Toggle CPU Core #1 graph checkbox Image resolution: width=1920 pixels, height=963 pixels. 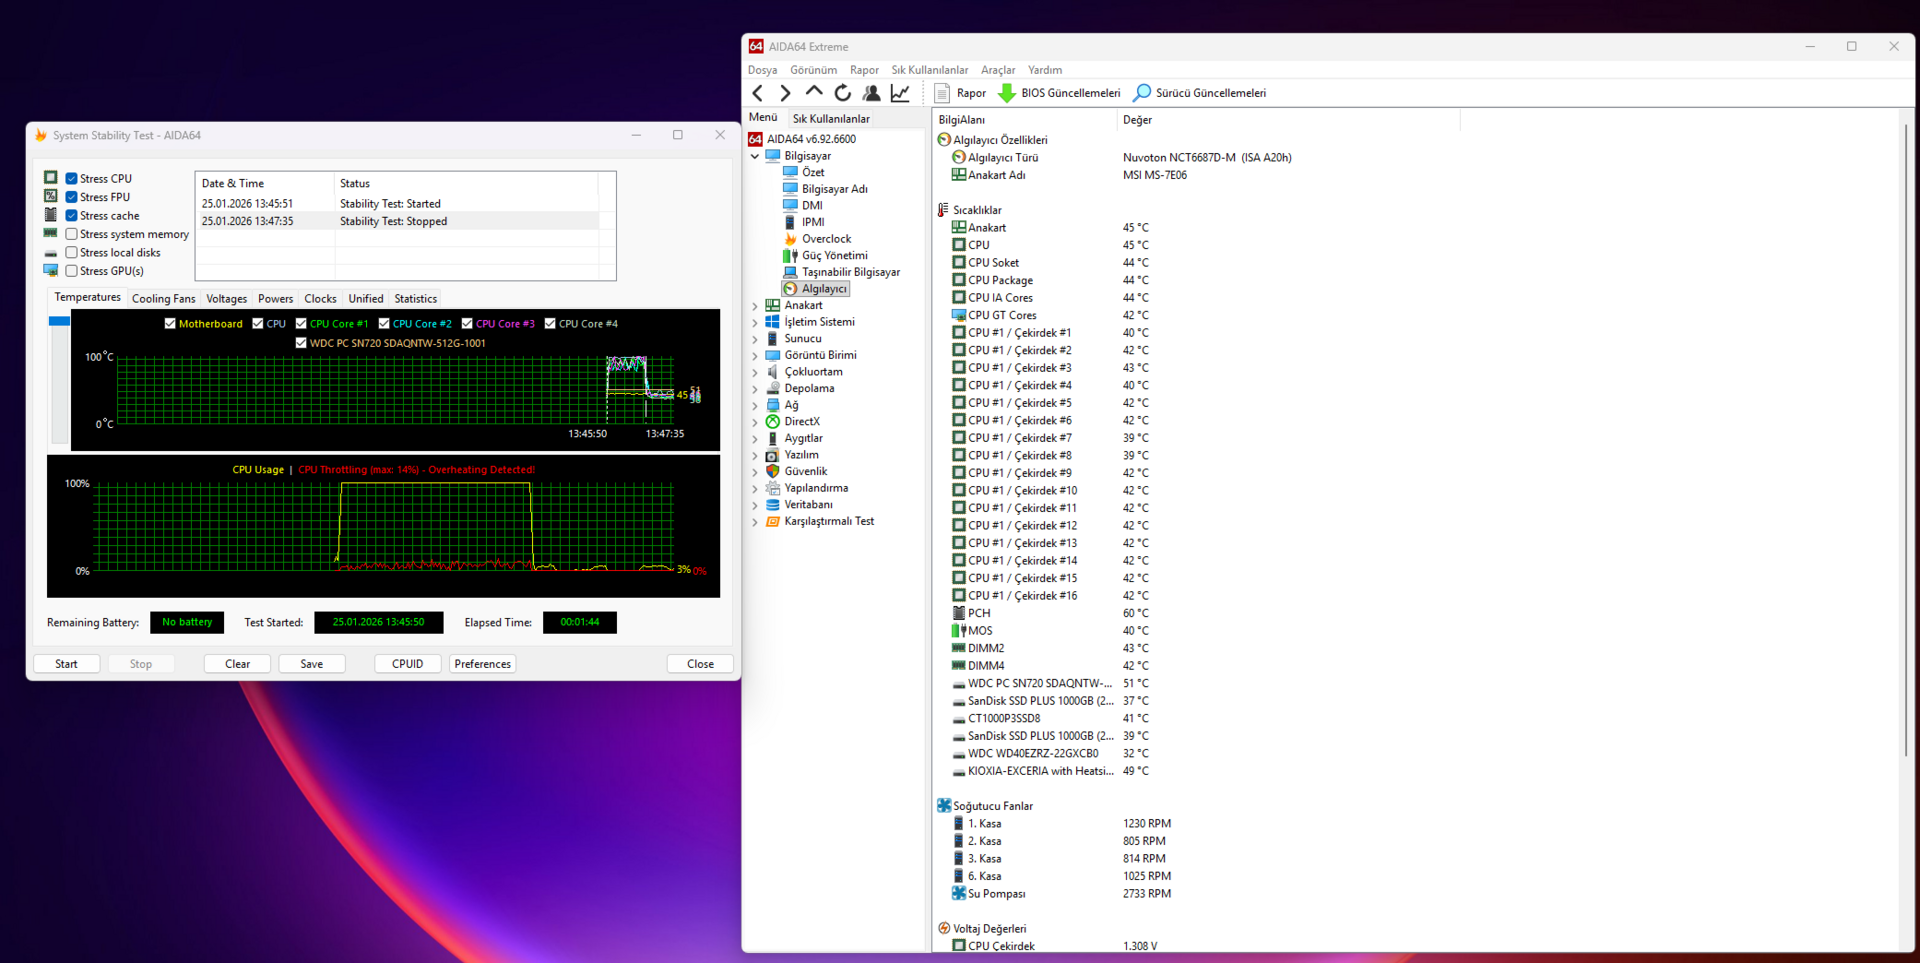(301, 323)
